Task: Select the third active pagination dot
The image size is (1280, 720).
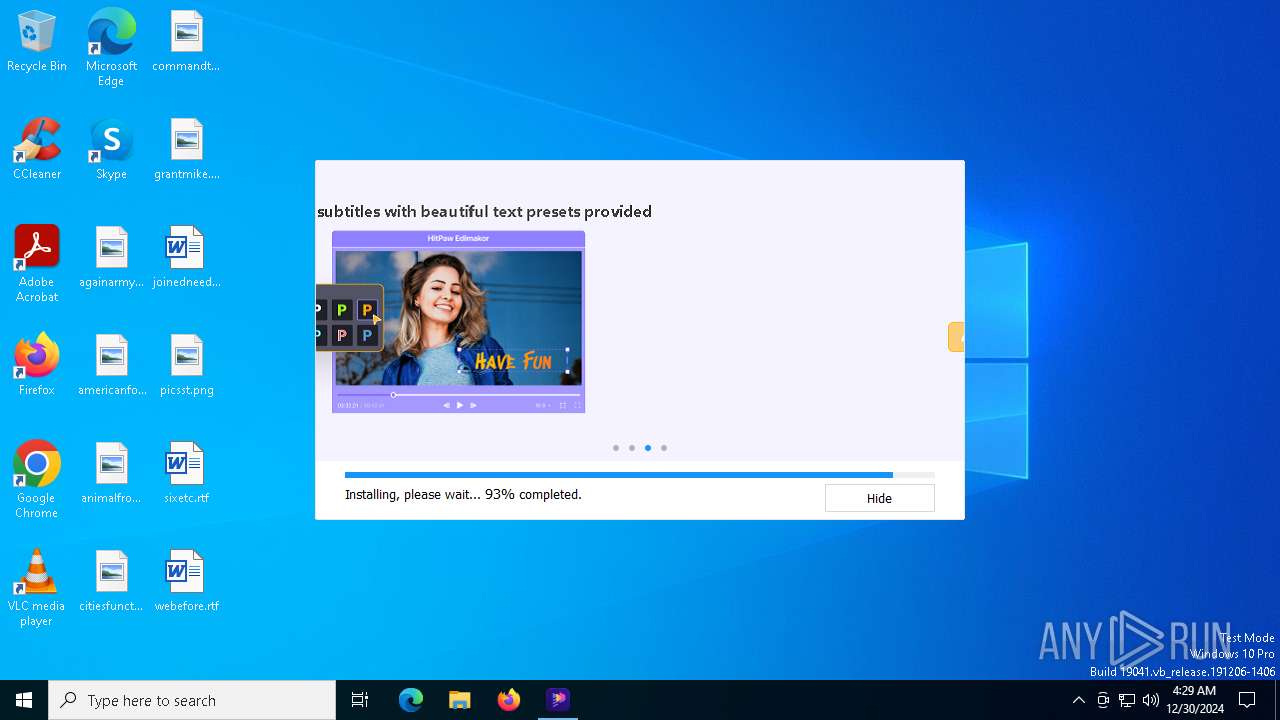Action: tap(648, 448)
